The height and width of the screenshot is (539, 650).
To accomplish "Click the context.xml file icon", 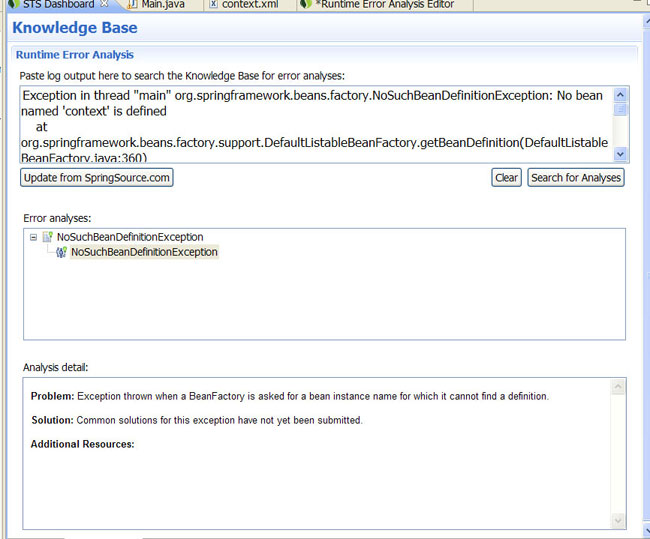I will pos(213,5).
